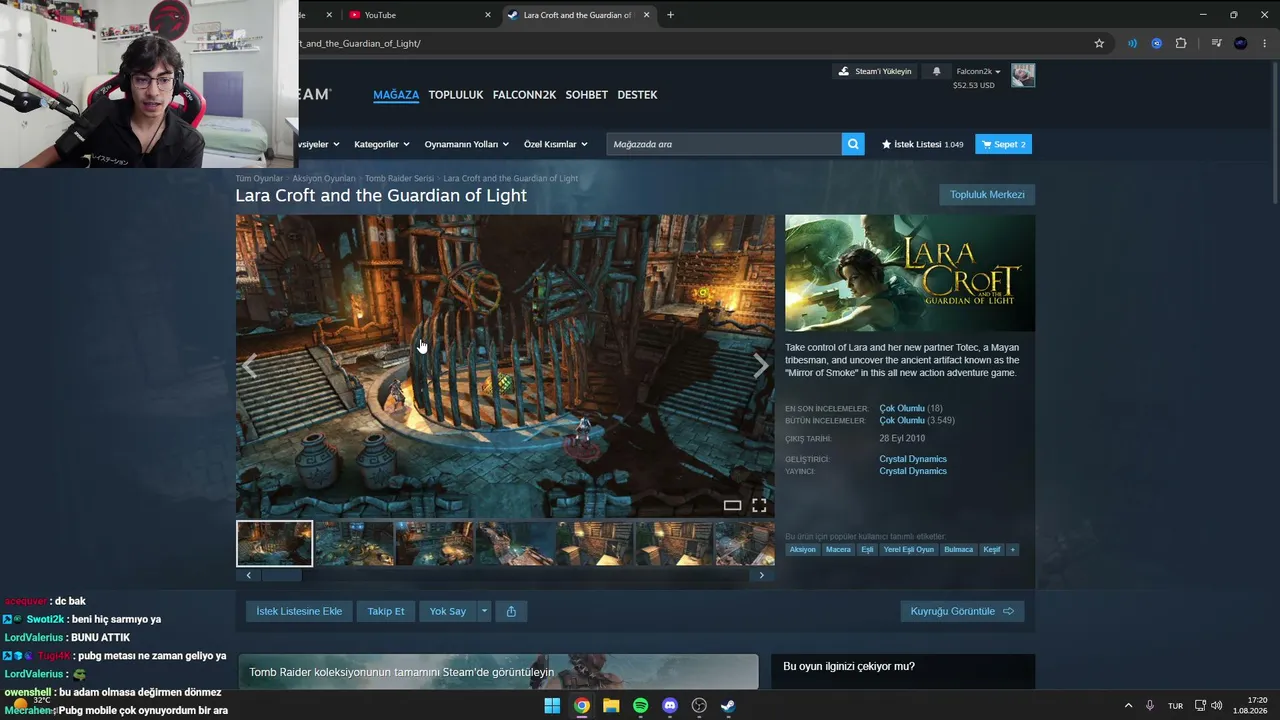
Task: Click the store search magnifier icon
Action: 853,144
